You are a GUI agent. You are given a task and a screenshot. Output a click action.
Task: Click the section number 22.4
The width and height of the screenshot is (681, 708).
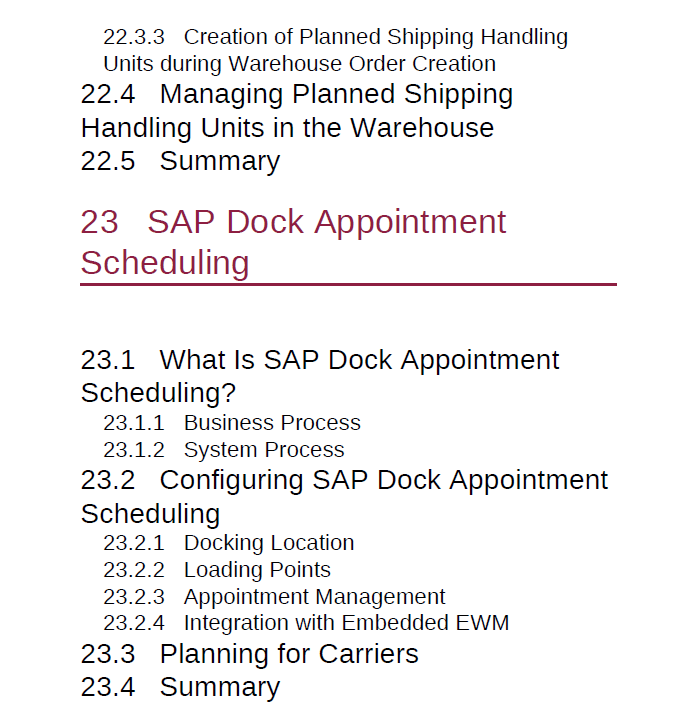pos(108,94)
